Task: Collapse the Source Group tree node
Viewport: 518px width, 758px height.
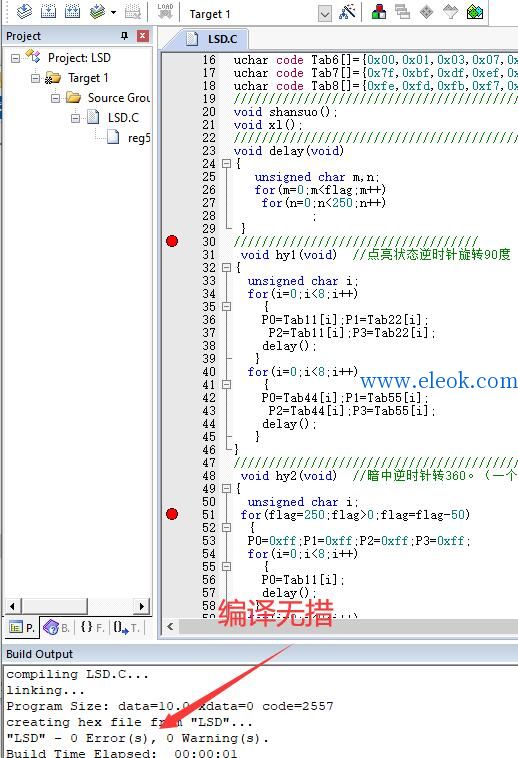Action: 56,98
